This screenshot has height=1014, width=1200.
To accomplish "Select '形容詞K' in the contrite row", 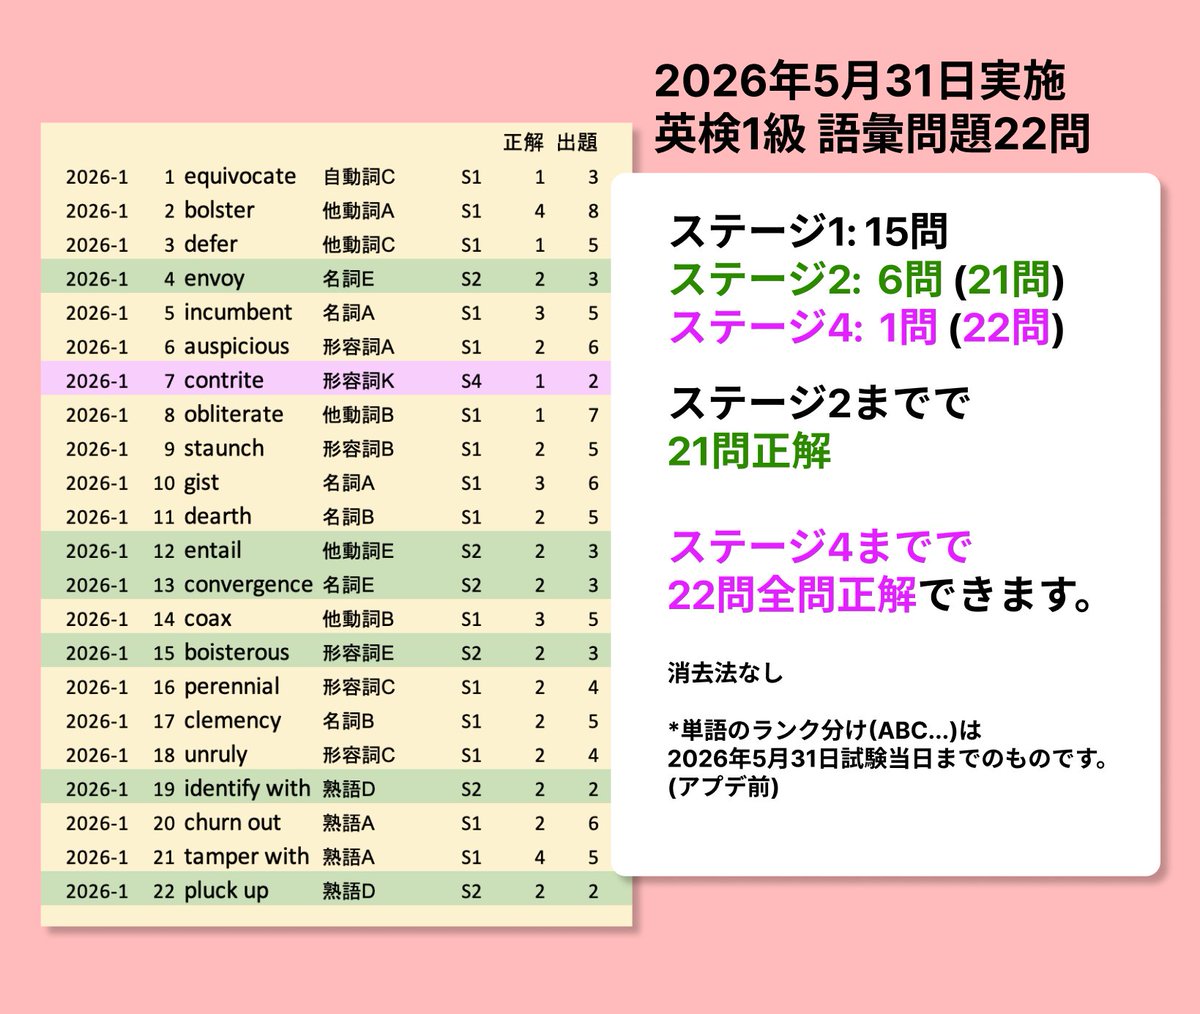I will click(x=359, y=381).
